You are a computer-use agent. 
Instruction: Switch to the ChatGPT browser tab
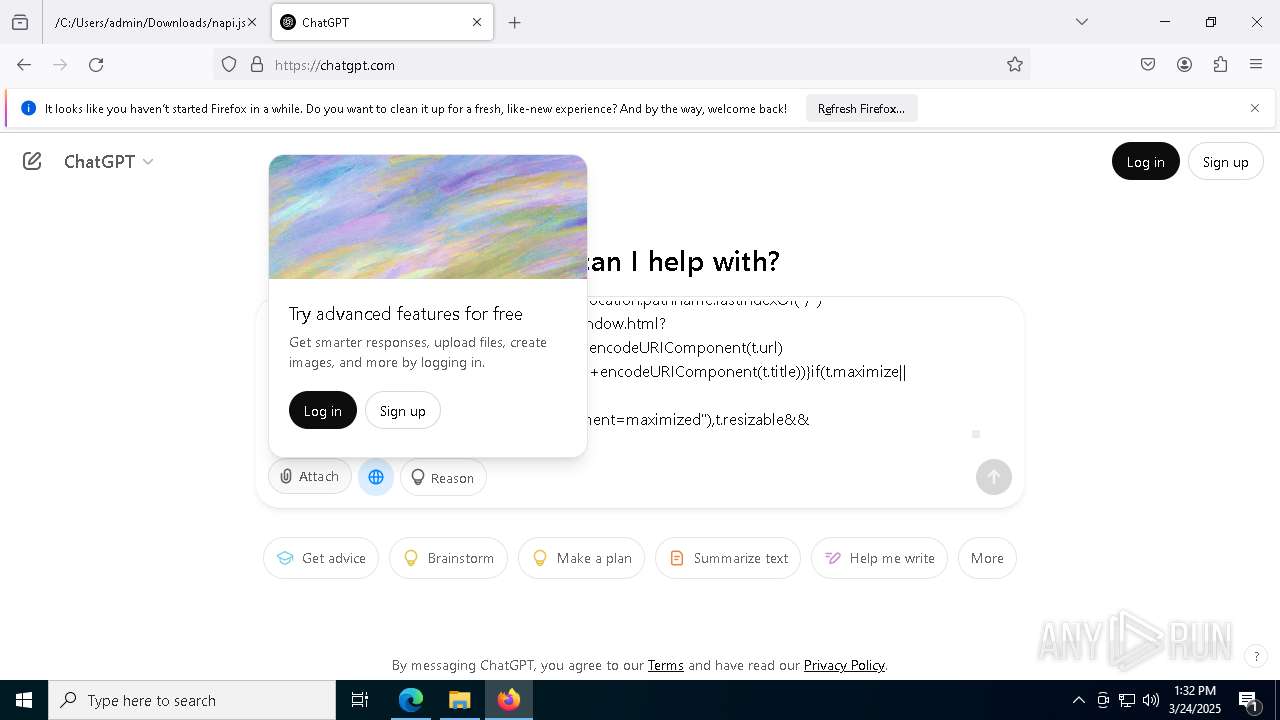point(382,22)
